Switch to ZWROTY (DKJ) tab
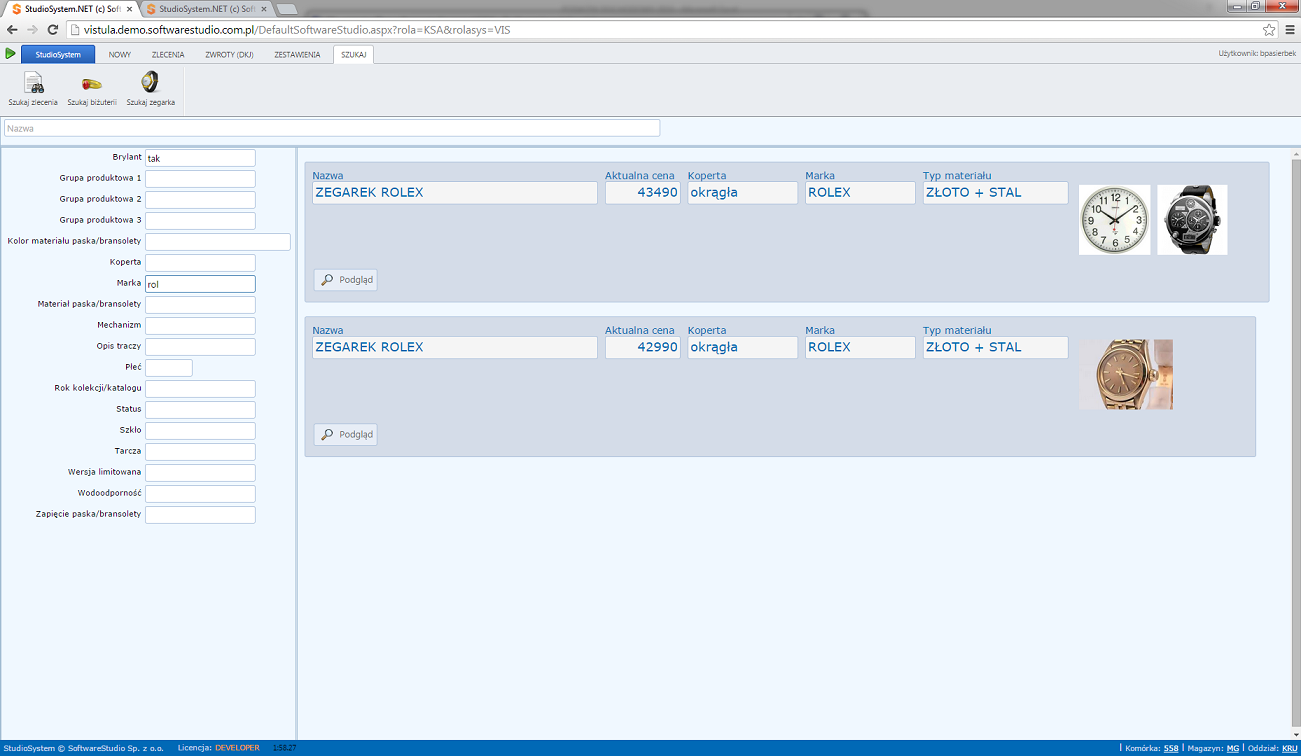The height and width of the screenshot is (756, 1301). (229, 55)
